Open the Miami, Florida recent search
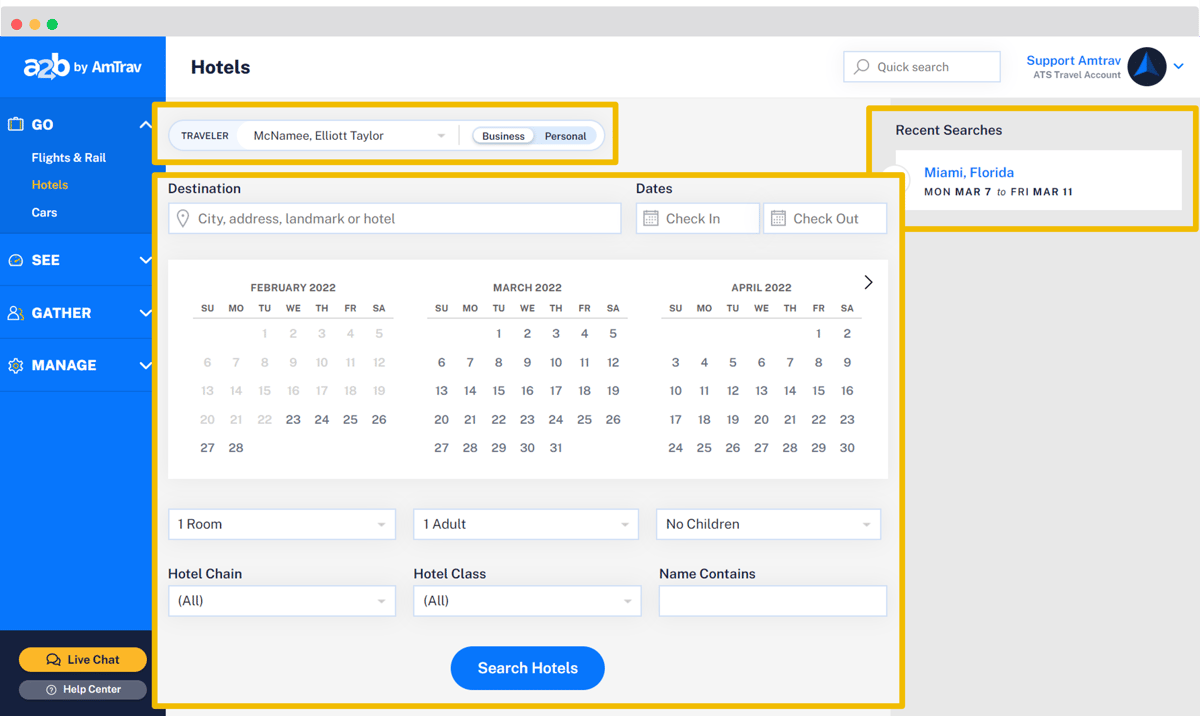The width and height of the screenshot is (1200, 716). tap(968, 173)
